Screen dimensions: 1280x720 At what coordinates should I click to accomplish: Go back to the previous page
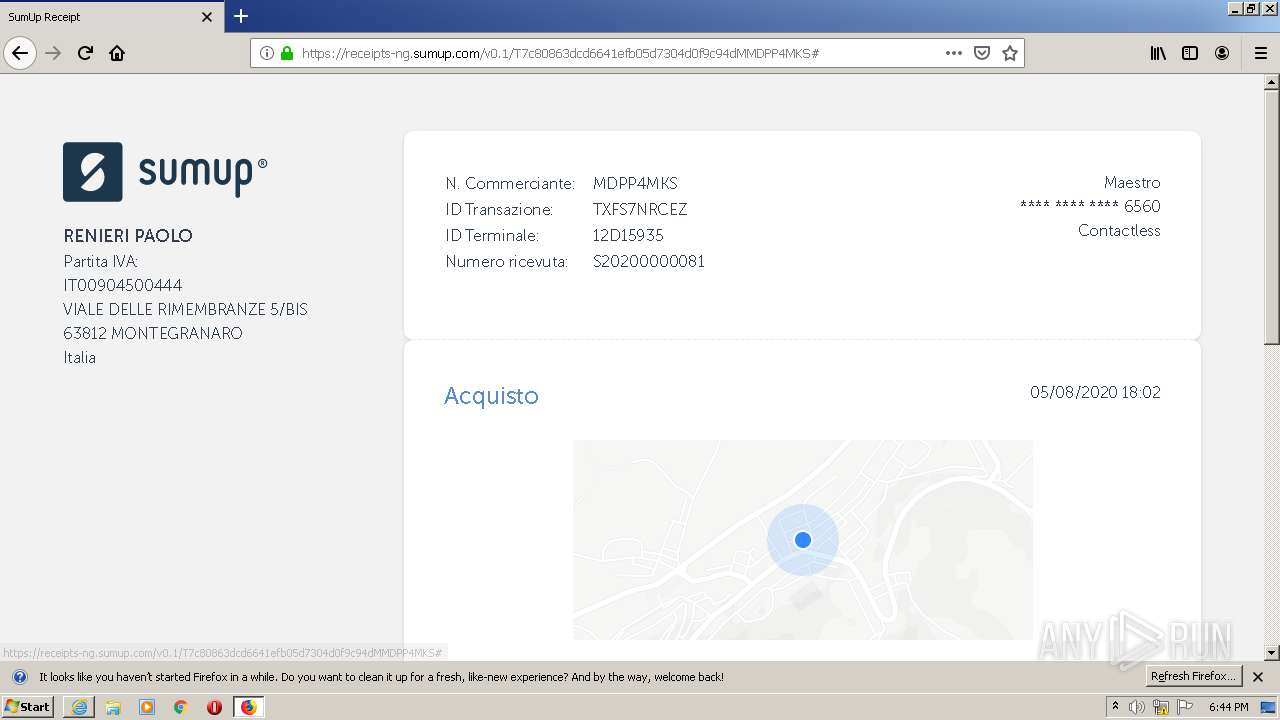pyautogui.click(x=20, y=53)
